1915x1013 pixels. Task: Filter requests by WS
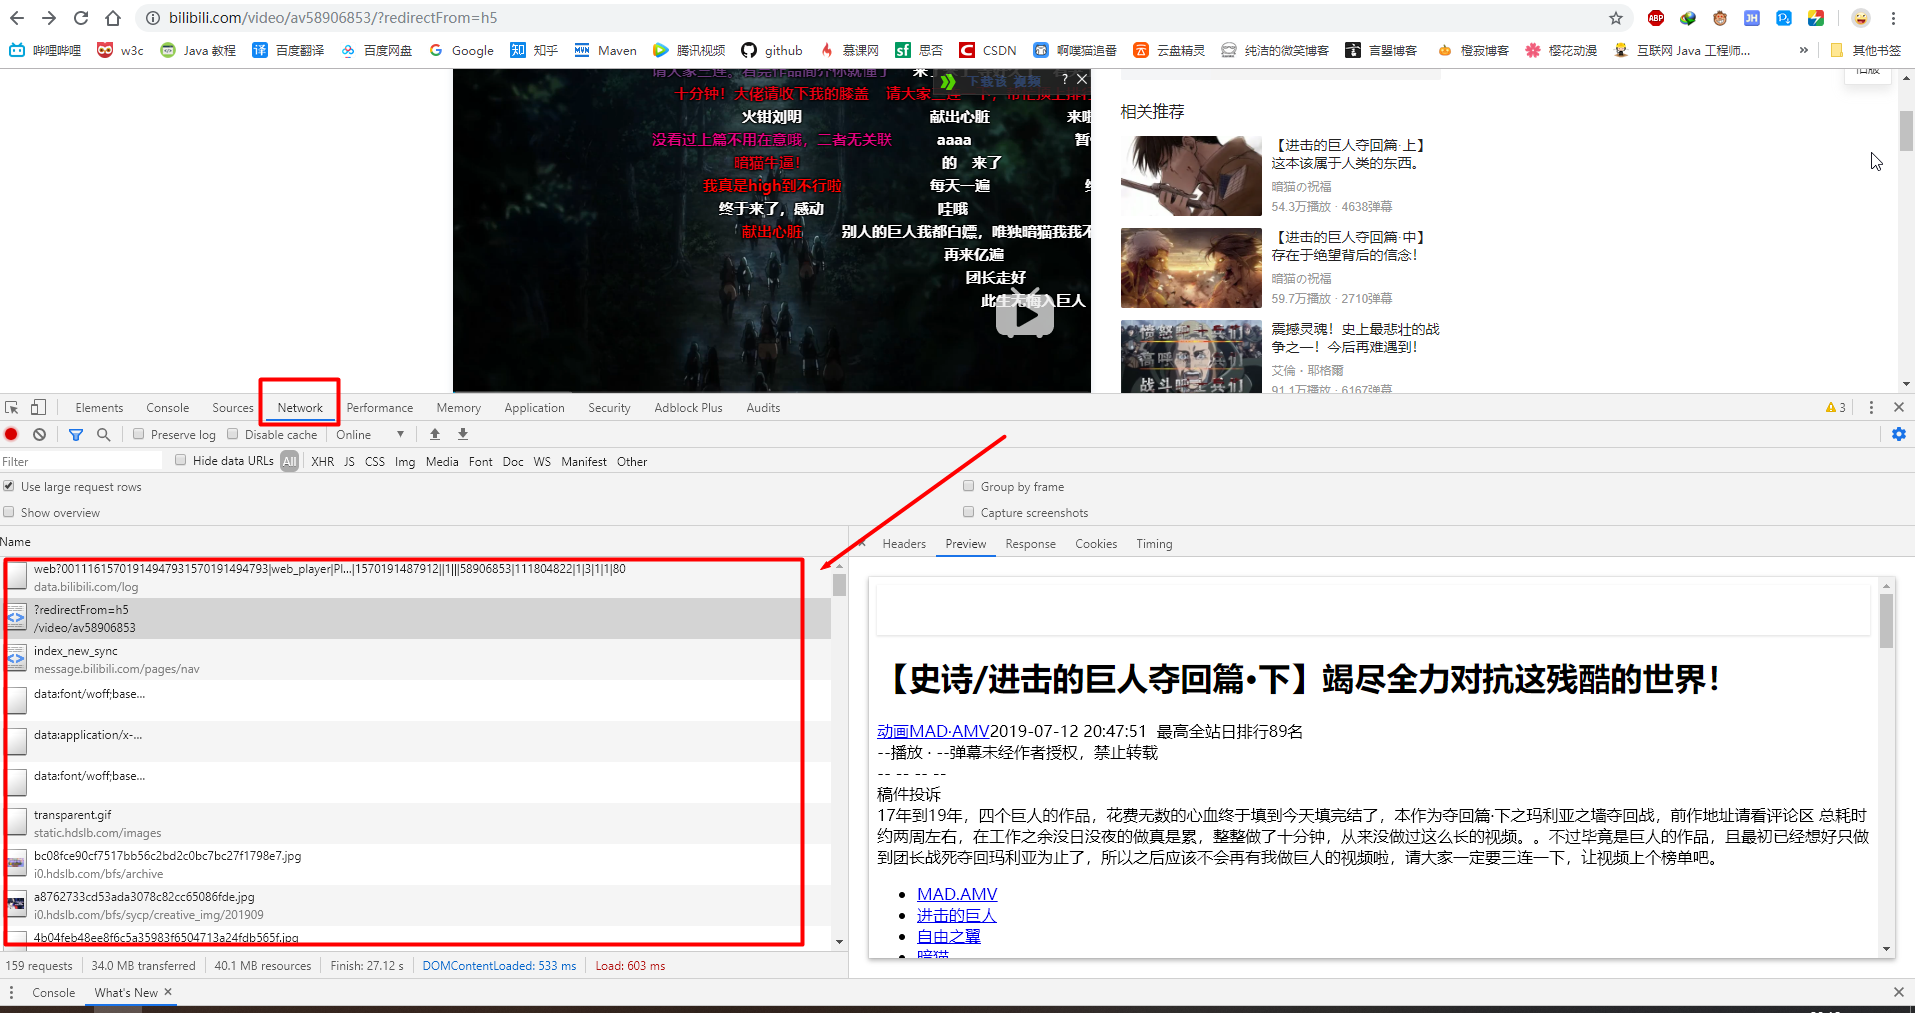(x=542, y=461)
